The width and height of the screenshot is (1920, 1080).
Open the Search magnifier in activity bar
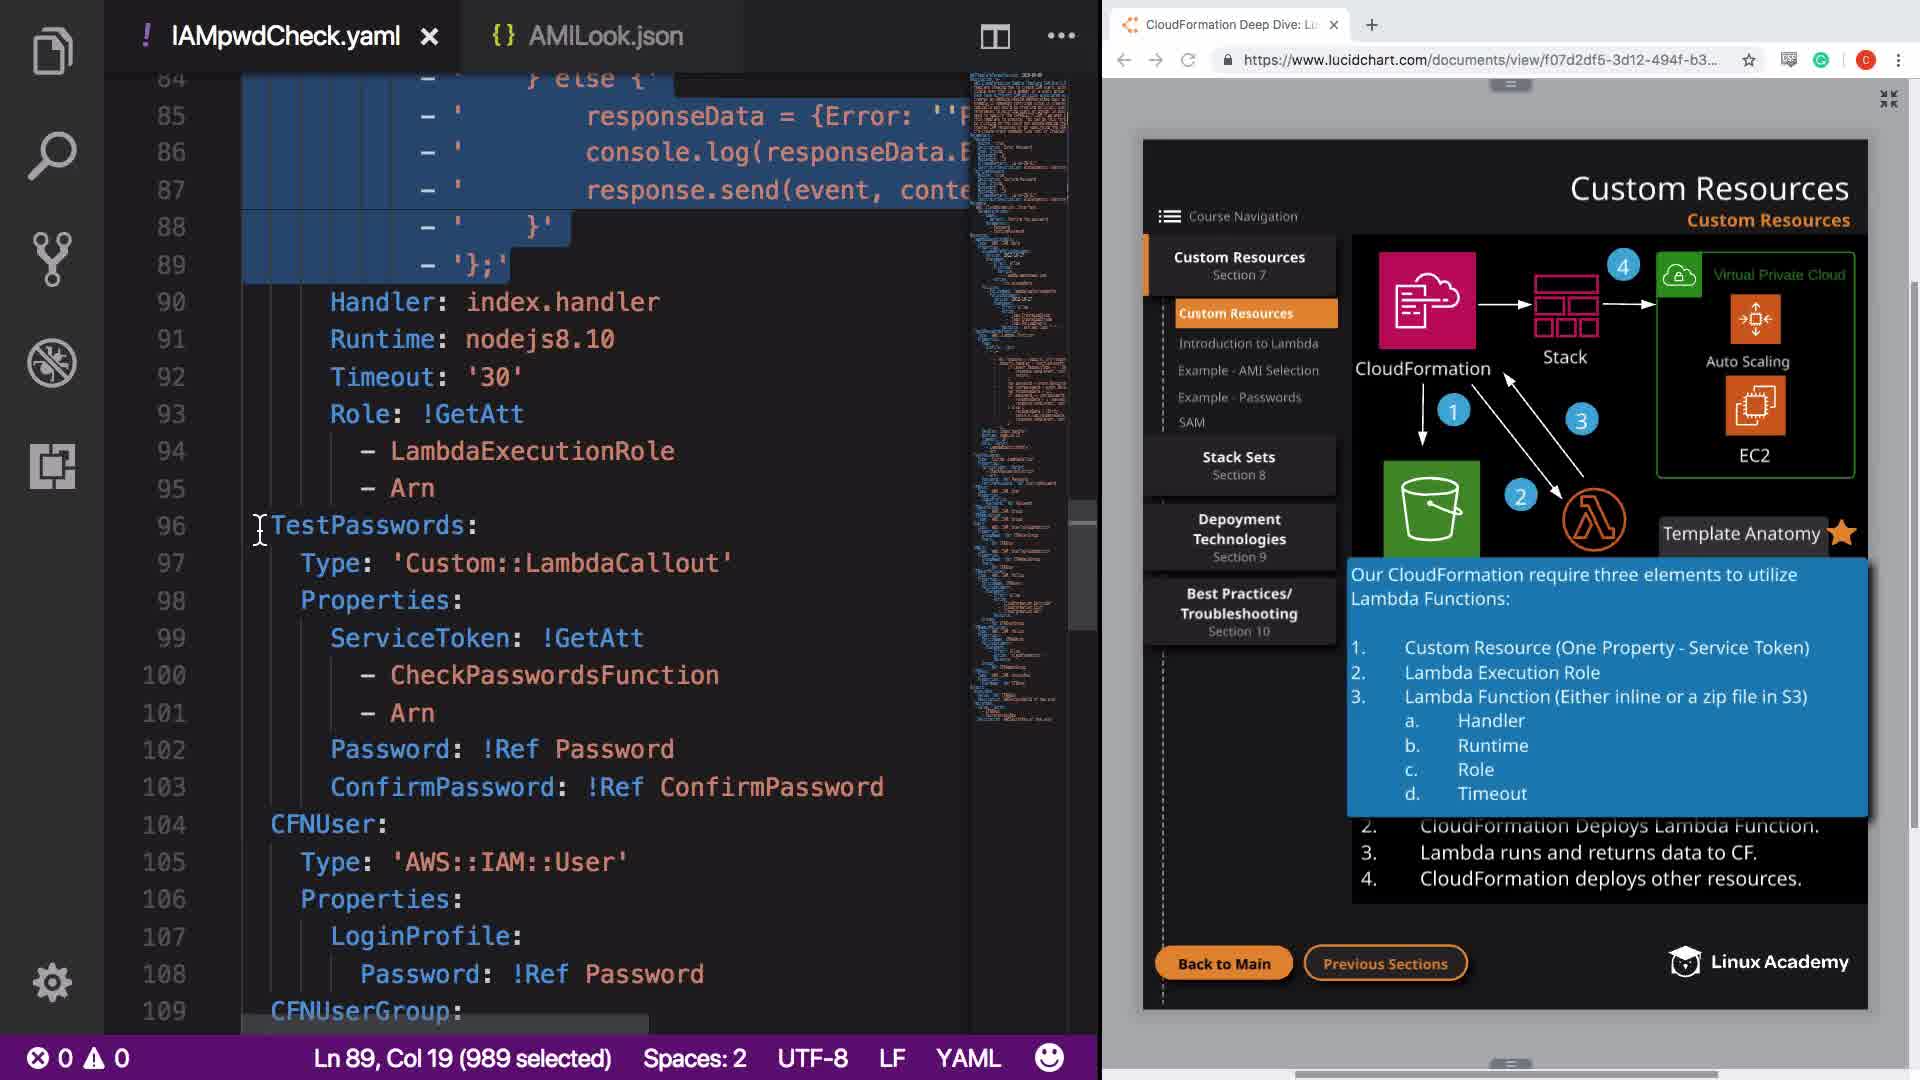coord(52,156)
